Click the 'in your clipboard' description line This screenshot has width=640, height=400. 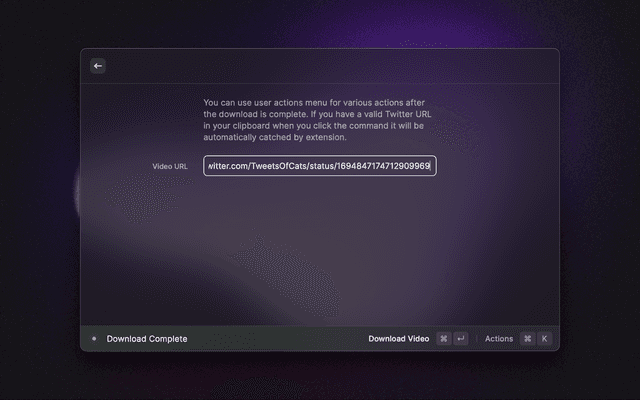[x=314, y=126]
